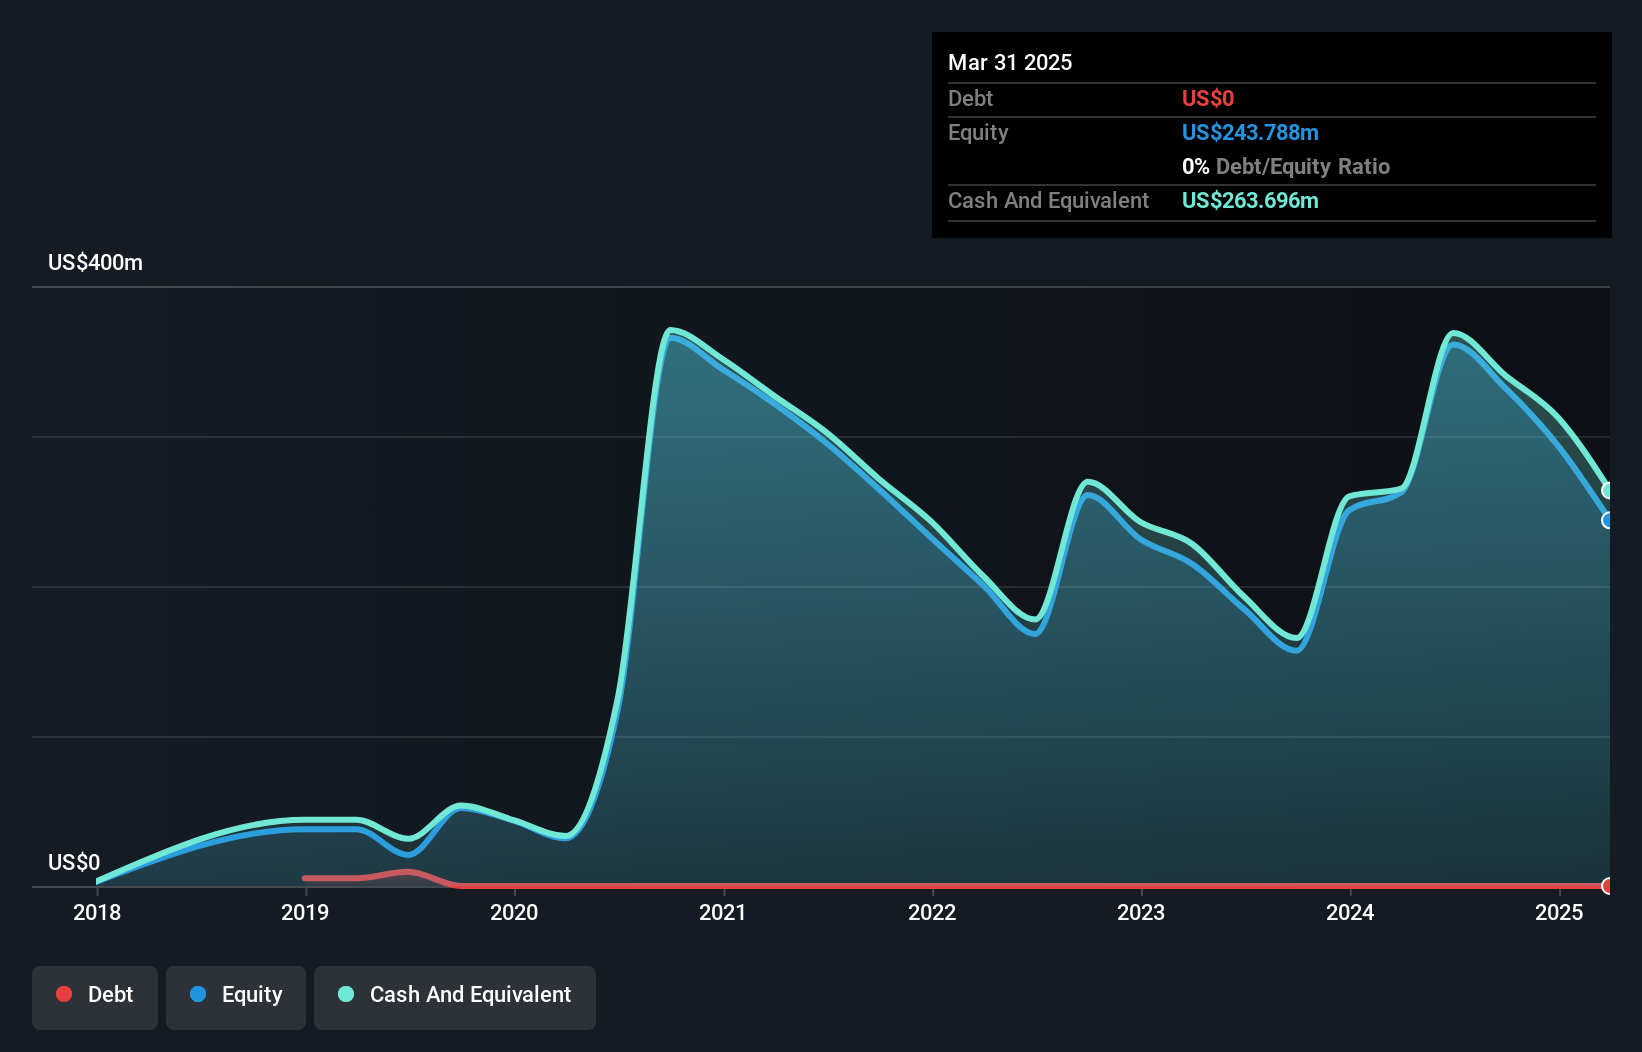Click the 2018 x-axis label
1642x1052 pixels.
[x=97, y=912]
